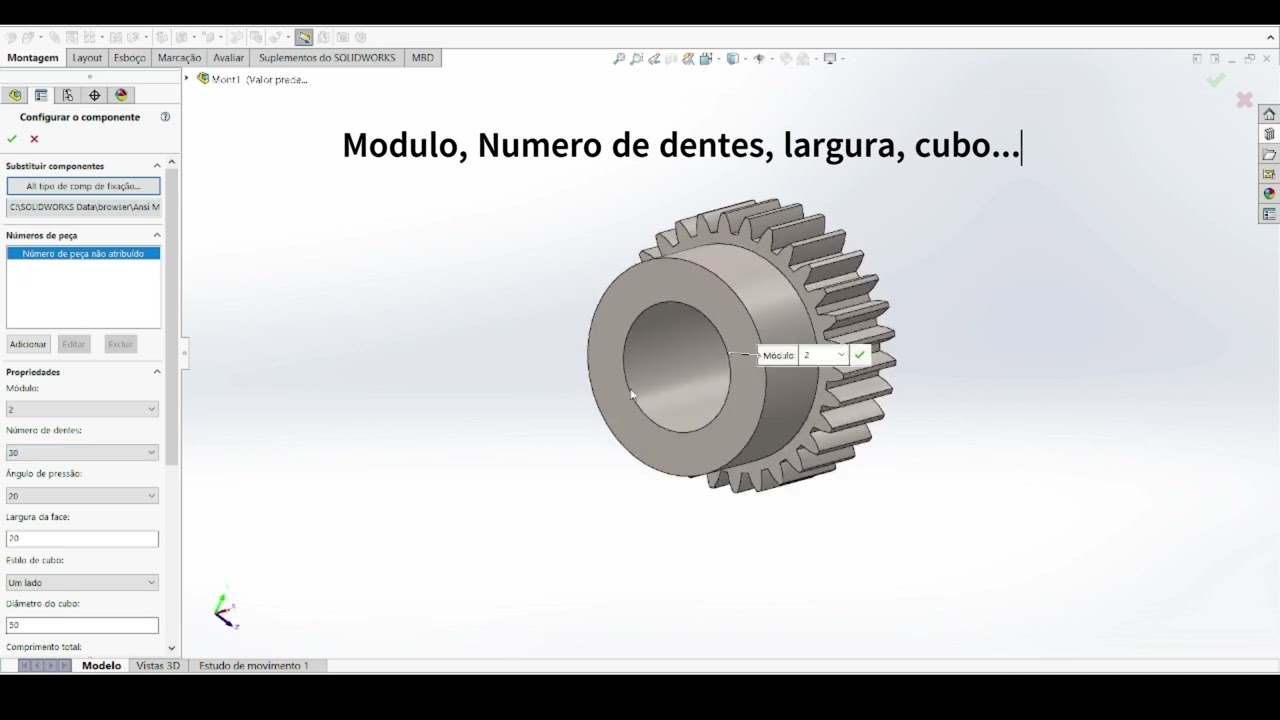Select Modelo bottom tab
This screenshot has width=1280, height=720.
coord(101,665)
